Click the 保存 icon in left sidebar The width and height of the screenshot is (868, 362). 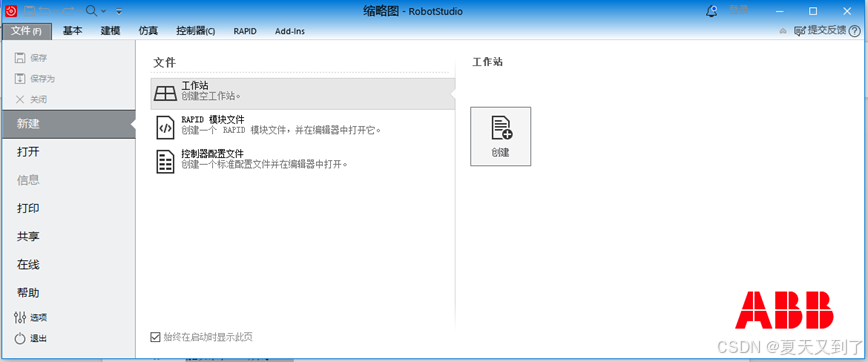pos(20,58)
